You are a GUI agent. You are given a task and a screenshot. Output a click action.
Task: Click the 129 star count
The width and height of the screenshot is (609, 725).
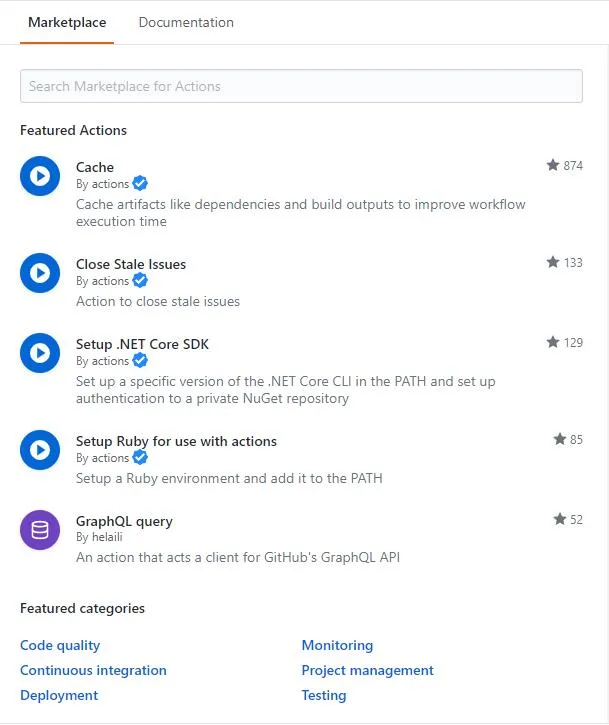pos(573,343)
